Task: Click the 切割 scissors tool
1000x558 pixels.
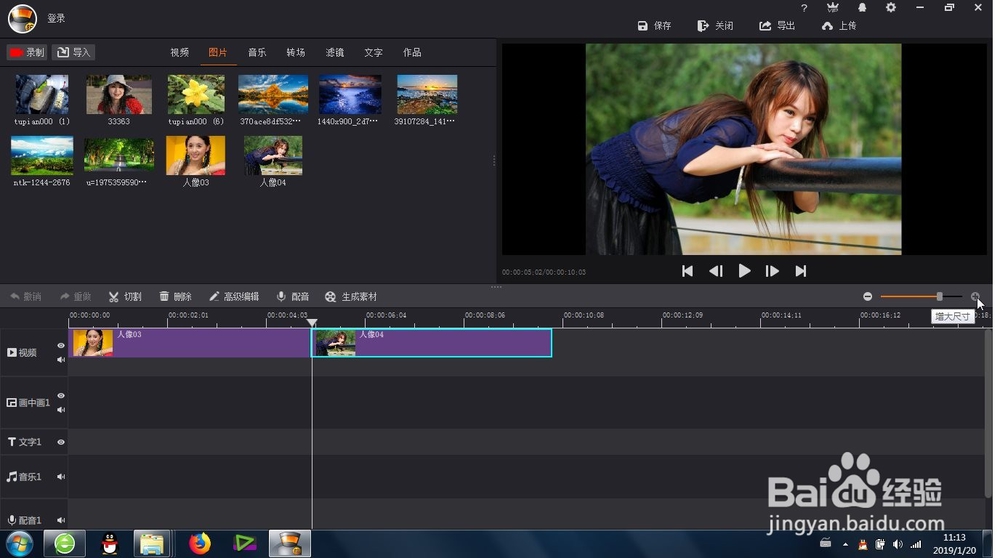Action: [x=125, y=297]
